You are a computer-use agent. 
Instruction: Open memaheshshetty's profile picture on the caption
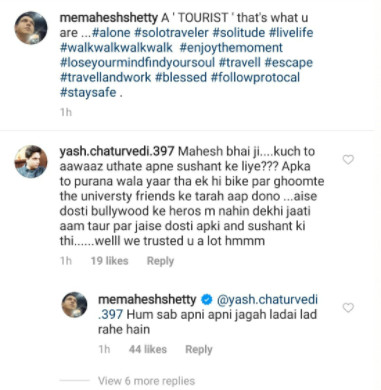(31, 28)
